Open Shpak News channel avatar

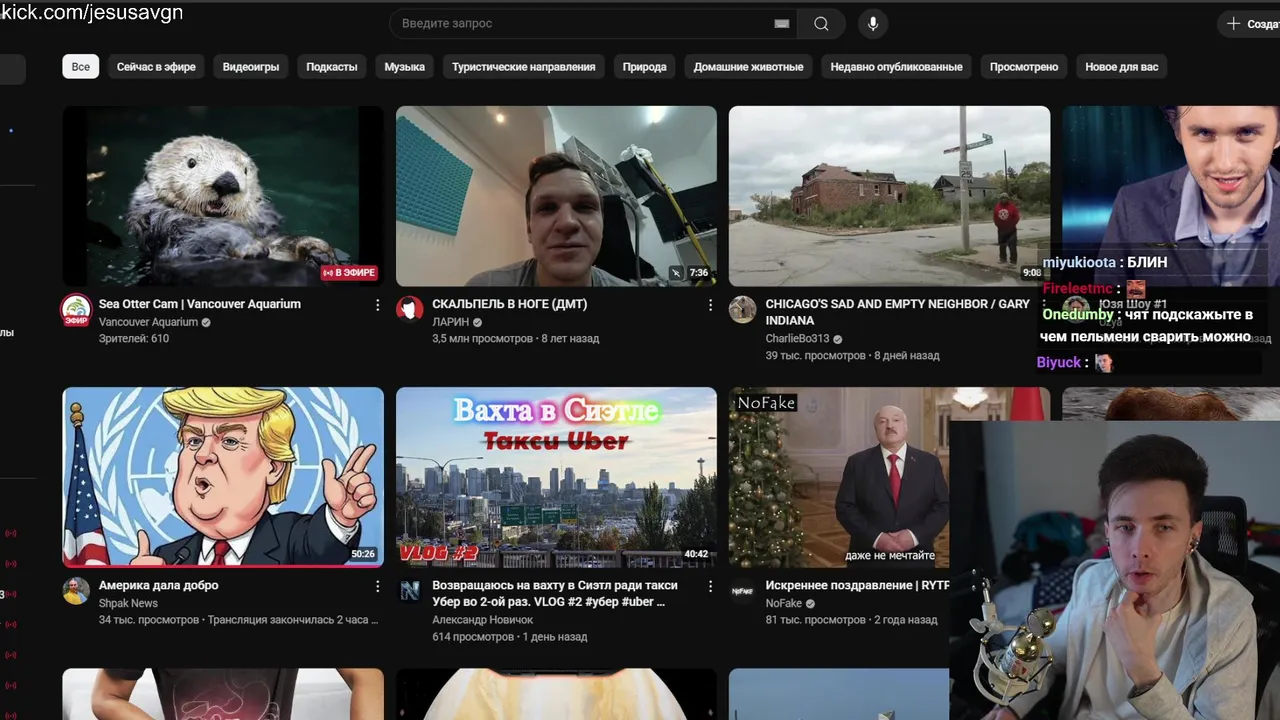coord(76,590)
